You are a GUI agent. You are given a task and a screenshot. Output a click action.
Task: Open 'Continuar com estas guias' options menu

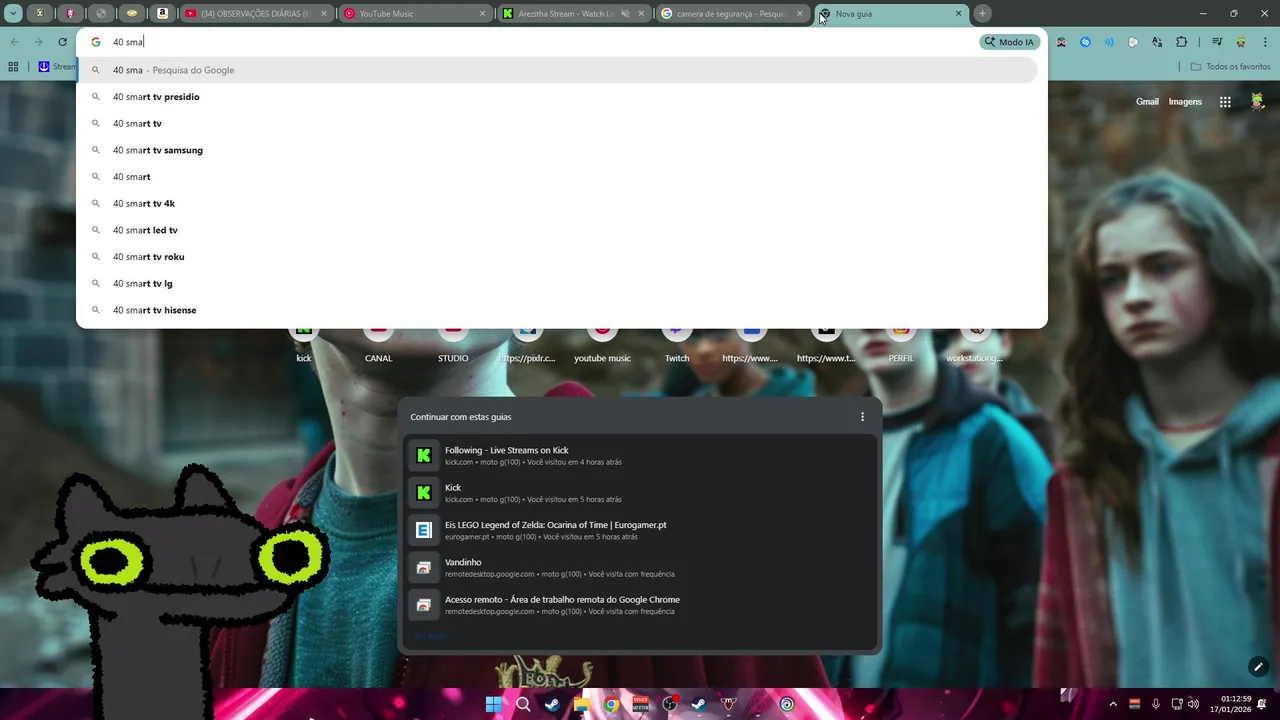(862, 417)
